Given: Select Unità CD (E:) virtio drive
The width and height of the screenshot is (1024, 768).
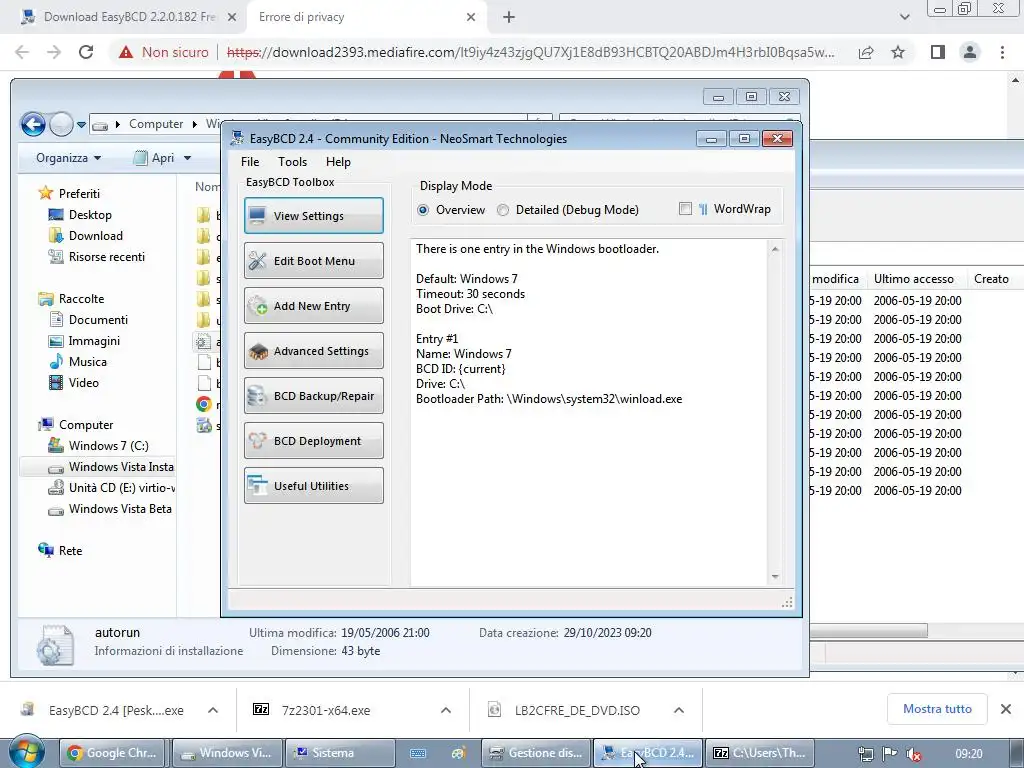Looking at the screenshot, I should pos(112,488).
